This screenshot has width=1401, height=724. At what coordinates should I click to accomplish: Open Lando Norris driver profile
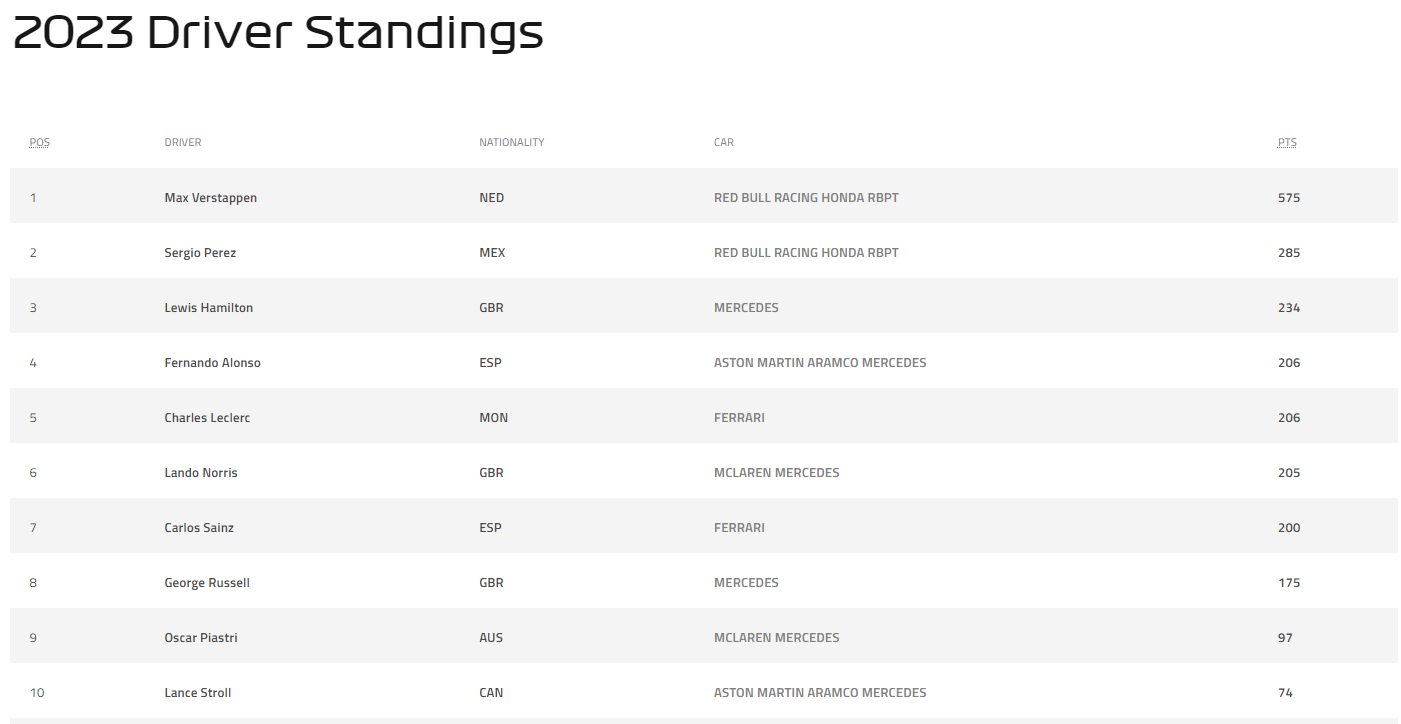coord(201,473)
